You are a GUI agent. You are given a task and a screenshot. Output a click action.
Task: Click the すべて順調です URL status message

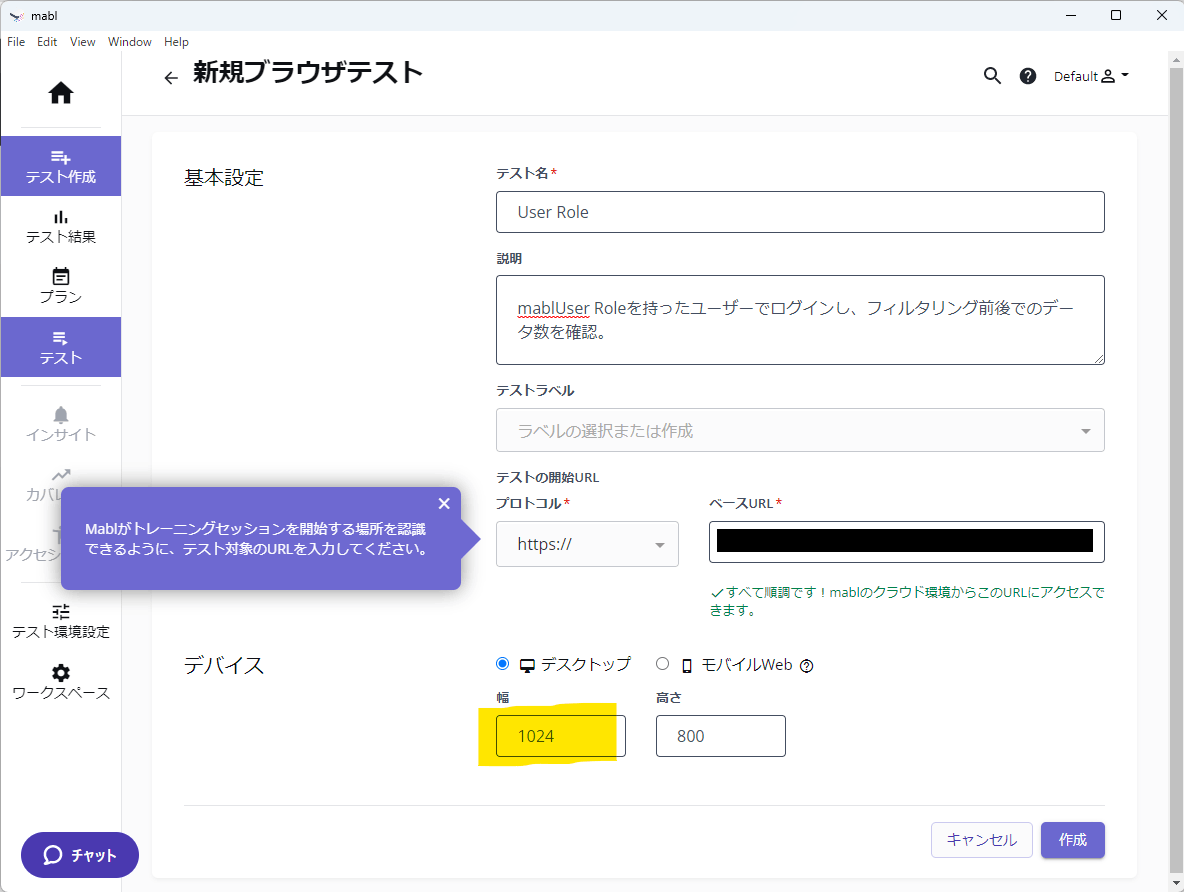[906, 601]
